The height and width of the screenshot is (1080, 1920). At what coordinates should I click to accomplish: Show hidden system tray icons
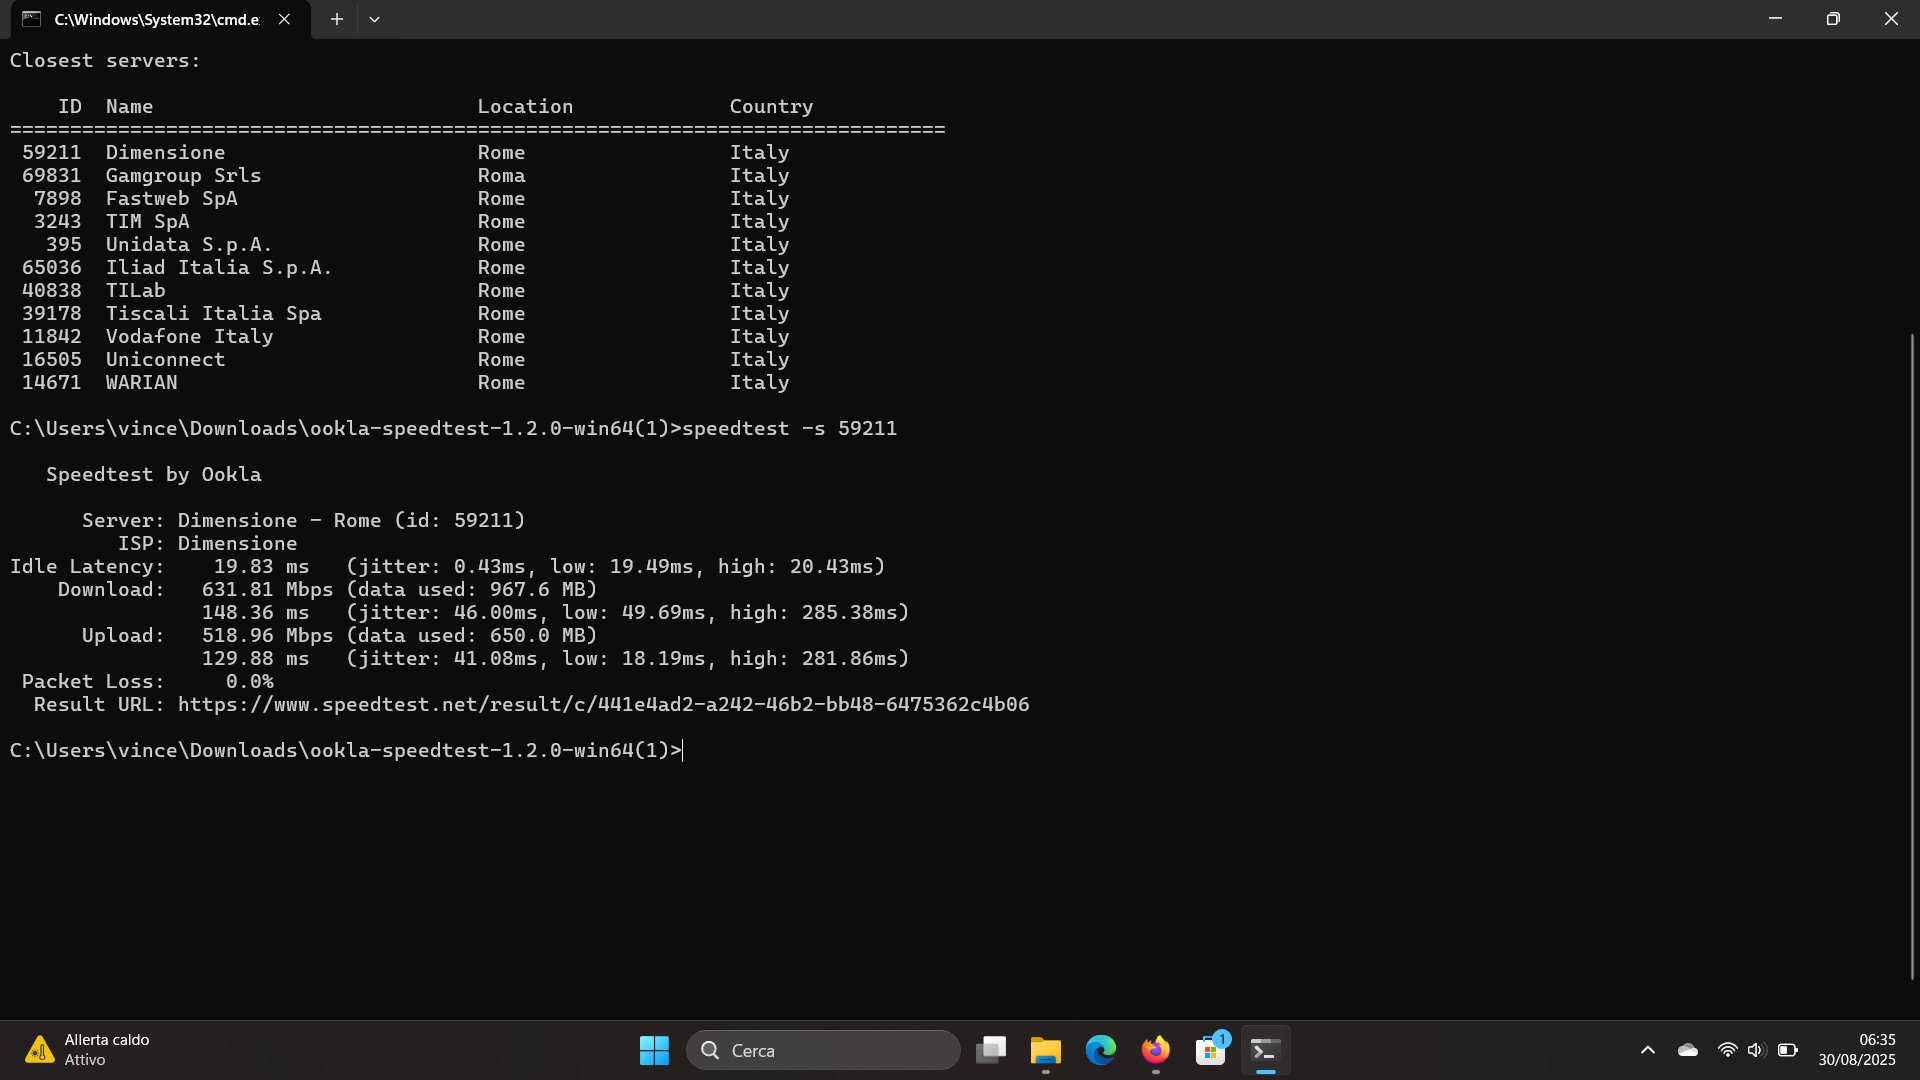[x=1648, y=1050]
